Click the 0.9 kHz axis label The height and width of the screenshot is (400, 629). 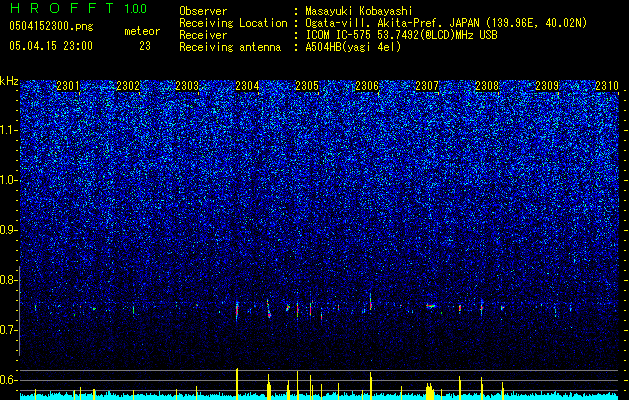(9, 230)
